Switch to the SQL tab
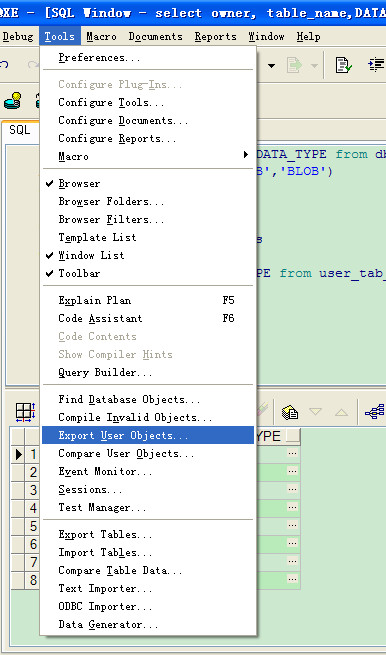 click(x=20, y=130)
